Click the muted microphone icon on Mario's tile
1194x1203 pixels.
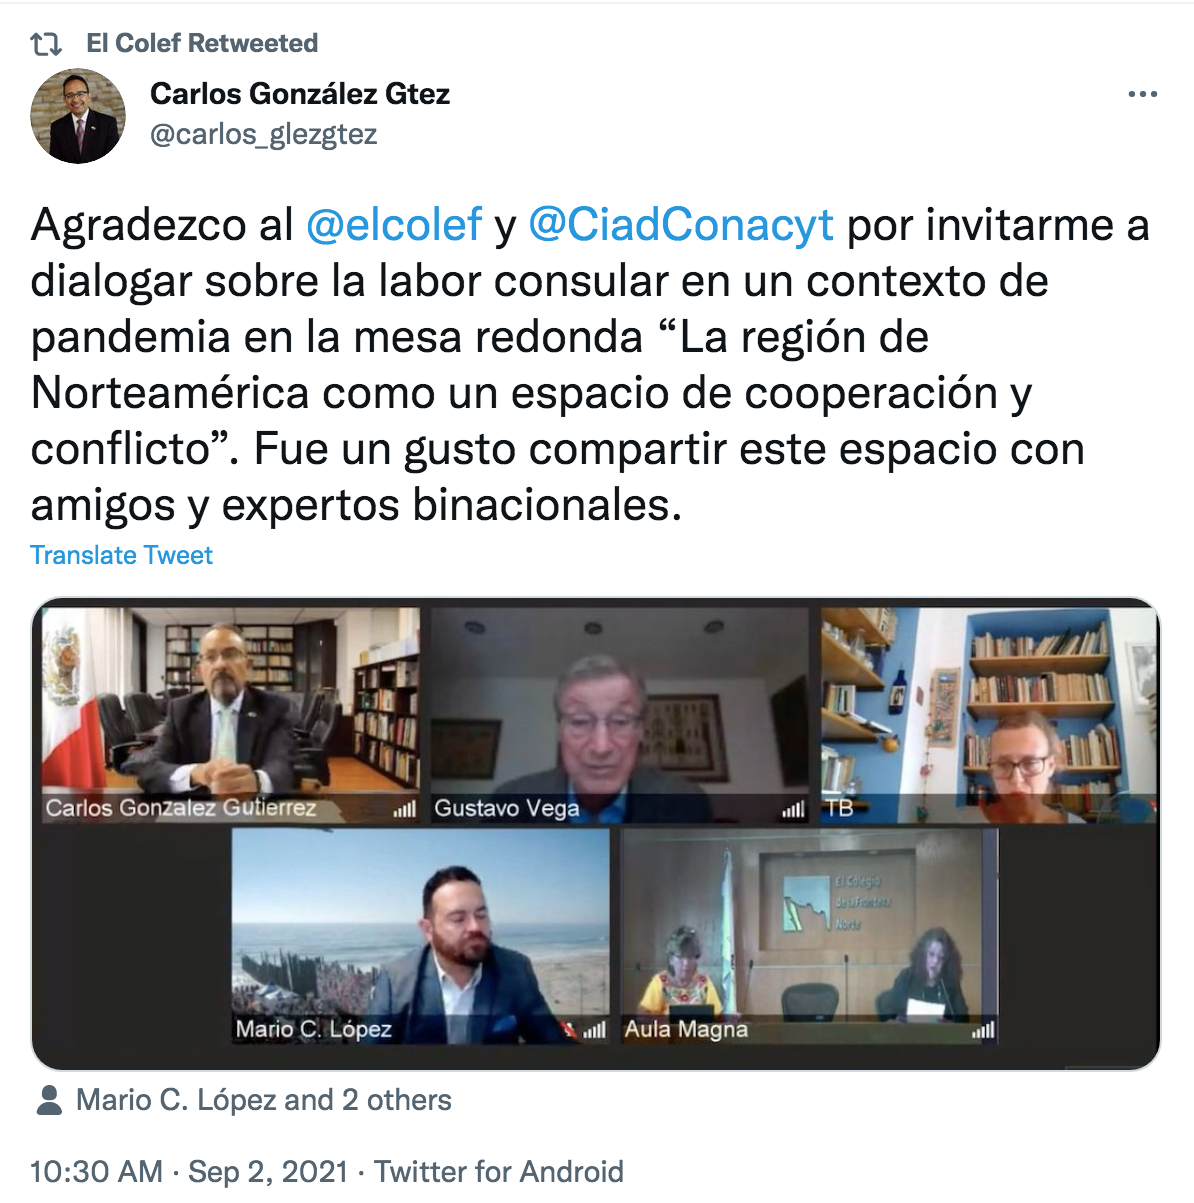[x=570, y=1029]
